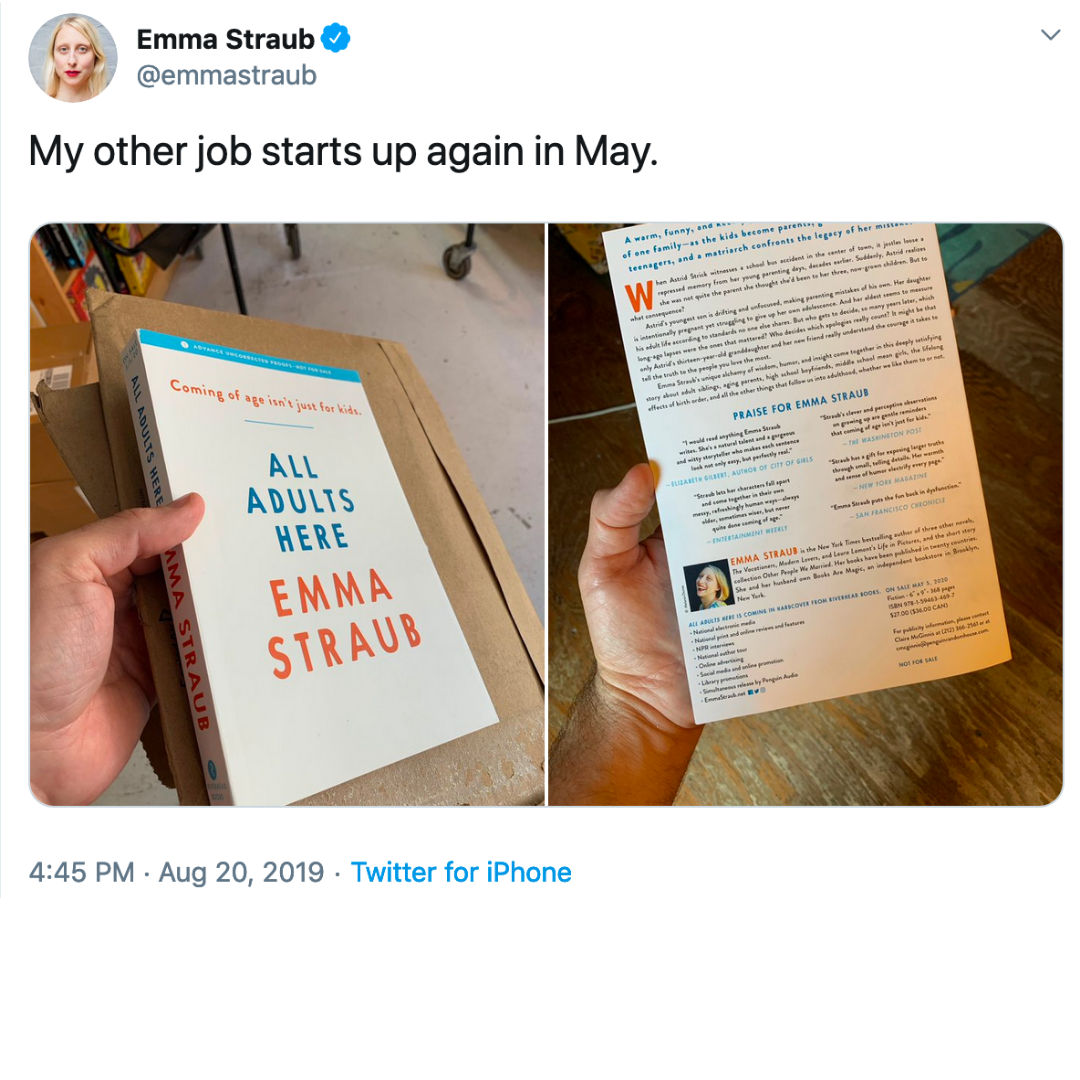The height and width of the screenshot is (1080, 1080).
Task: Click the Emma Straub display name
Action: [x=225, y=39]
